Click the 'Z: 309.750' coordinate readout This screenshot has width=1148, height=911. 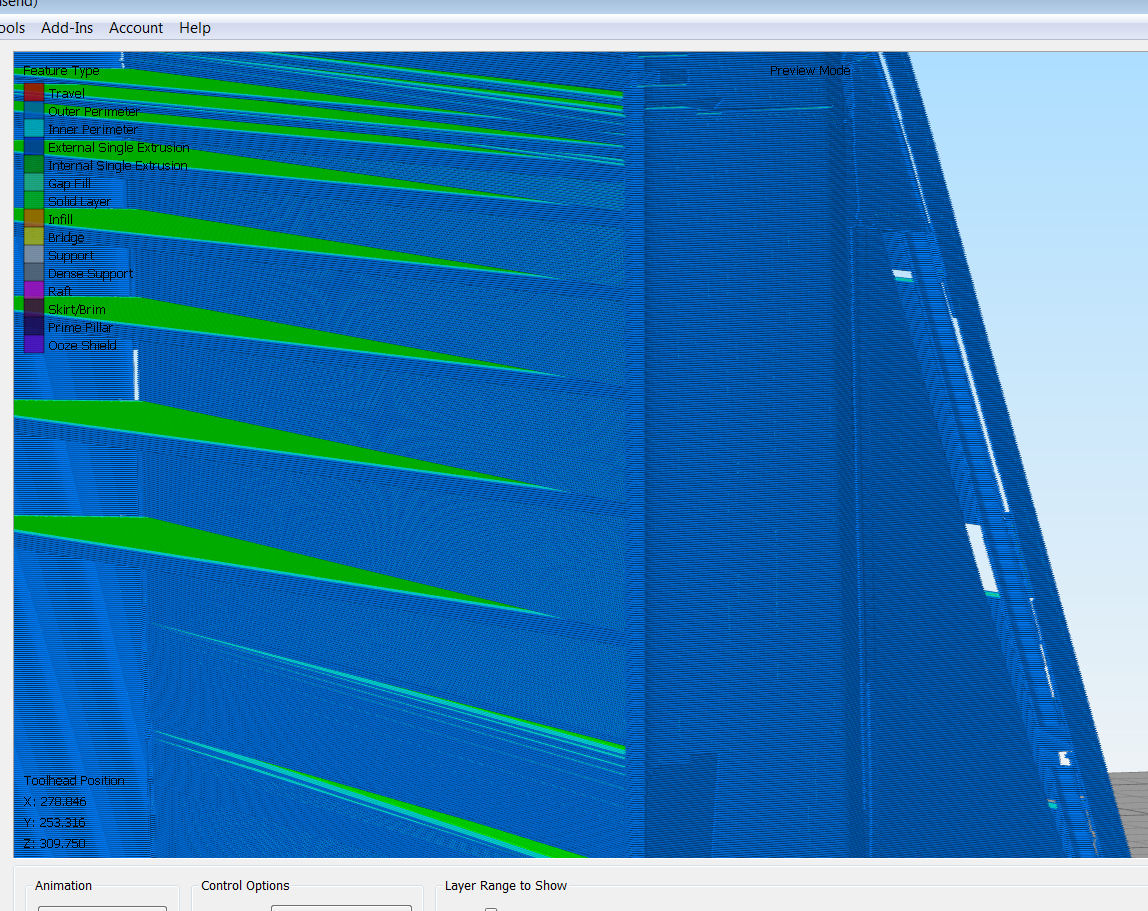coord(54,844)
